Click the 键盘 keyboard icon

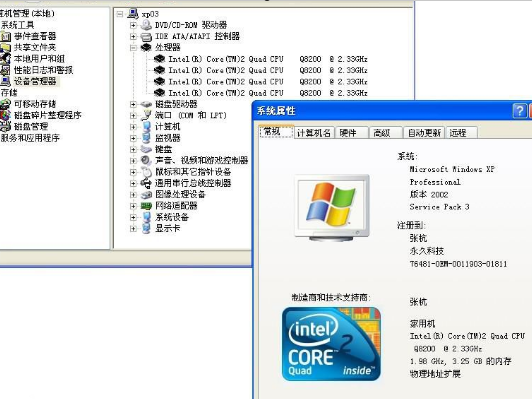point(146,149)
